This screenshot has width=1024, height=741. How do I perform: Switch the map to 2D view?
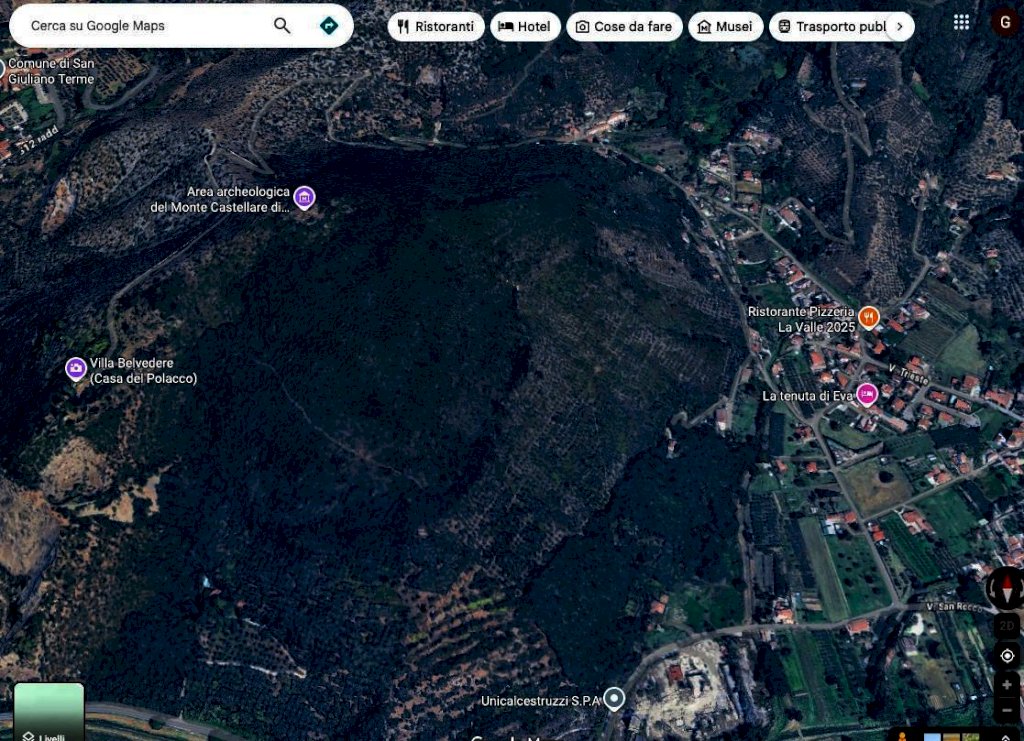[x=1007, y=626]
